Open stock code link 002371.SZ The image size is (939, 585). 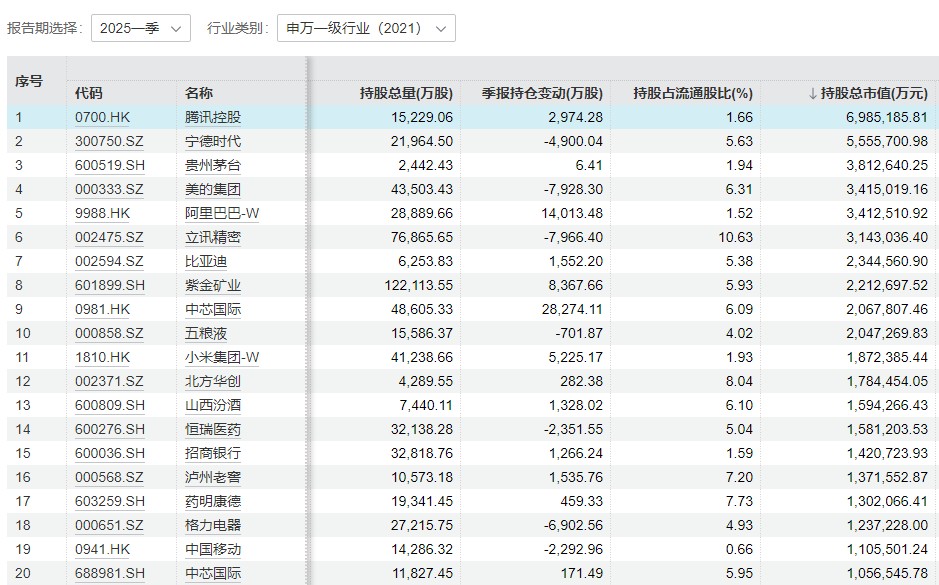tap(109, 381)
